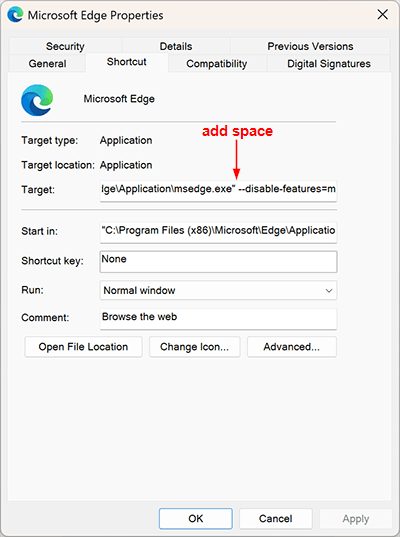The image size is (400, 537).
Task: Click Open File Location button
Action: pyautogui.click(x=83, y=347)
